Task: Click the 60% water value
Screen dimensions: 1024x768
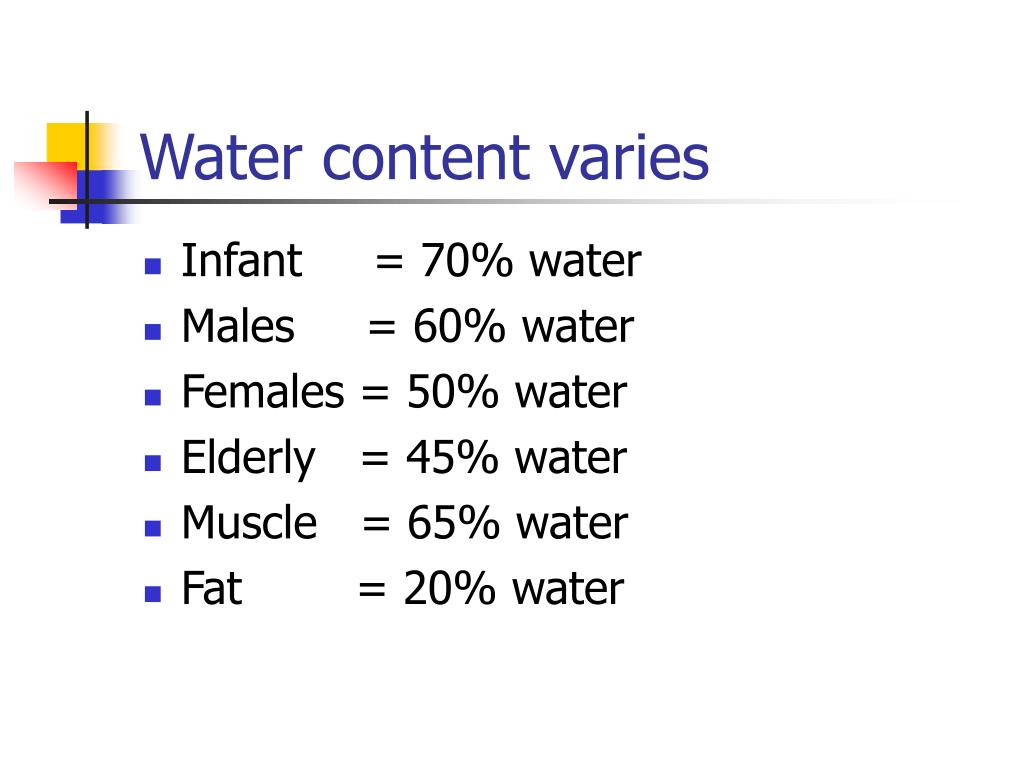Action: (x=523, y=326)
